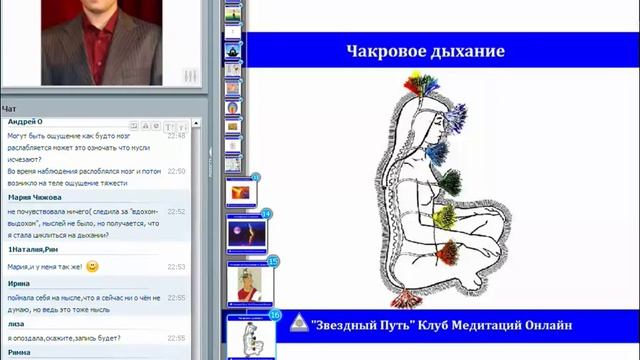The image size is (640, 360).
Task: Click the 22:52 timestamp in chat
Action: (x=176, y=211)
